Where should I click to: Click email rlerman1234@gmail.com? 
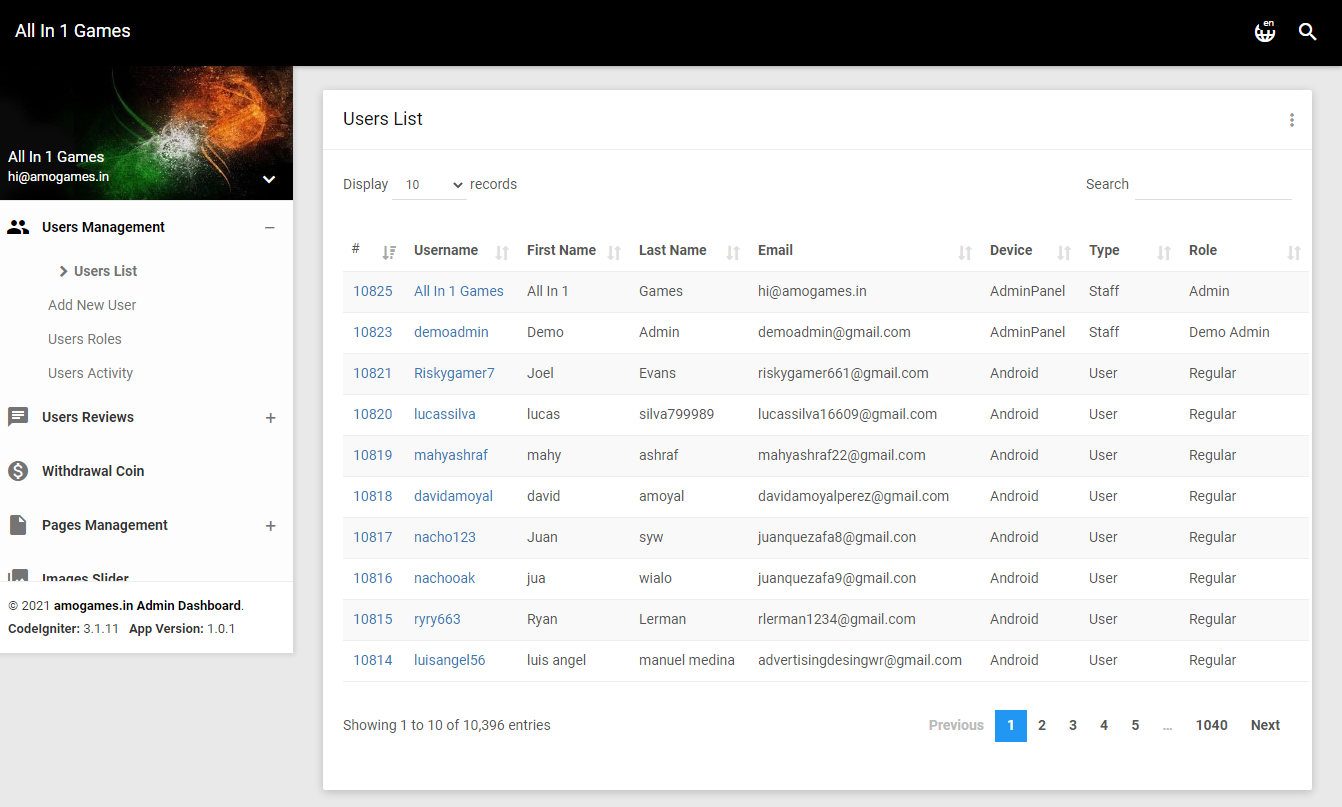[x=837, y=619]
